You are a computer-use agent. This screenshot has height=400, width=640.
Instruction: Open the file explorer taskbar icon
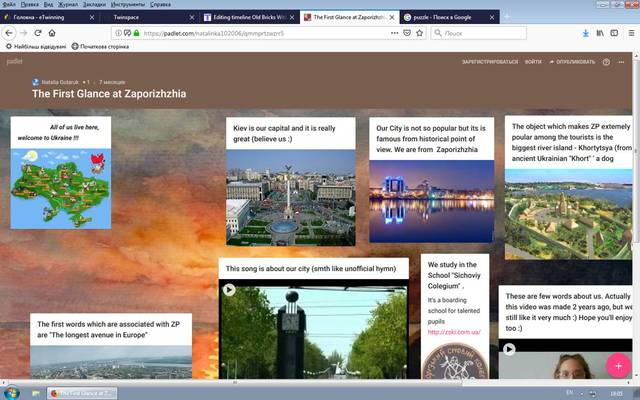click(x=36, y=393)
